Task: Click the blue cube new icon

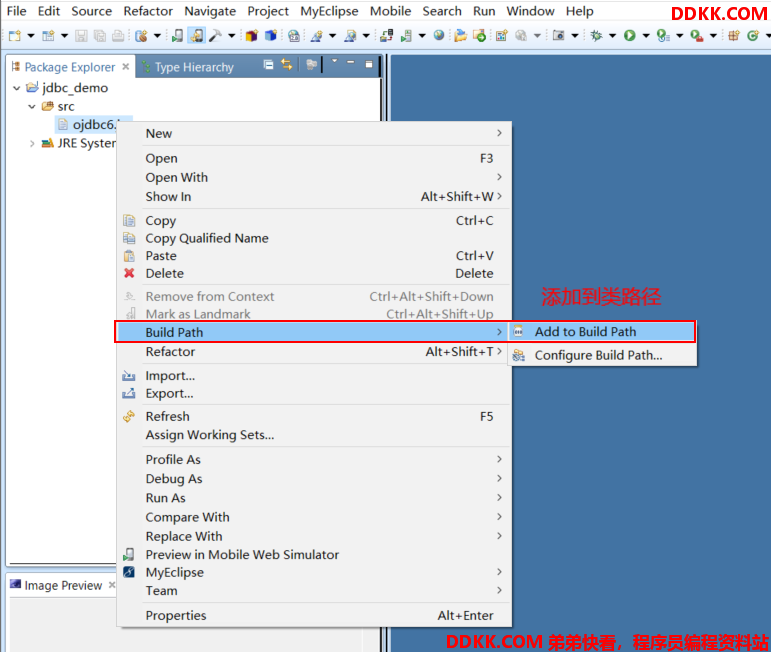Action: (x=271, y=35)
